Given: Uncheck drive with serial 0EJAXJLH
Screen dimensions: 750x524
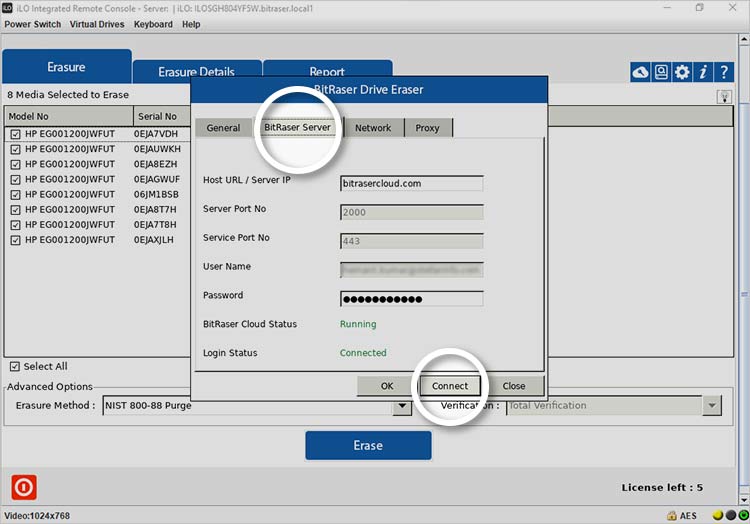Looking at the screenshot, I should click(15, 240).
